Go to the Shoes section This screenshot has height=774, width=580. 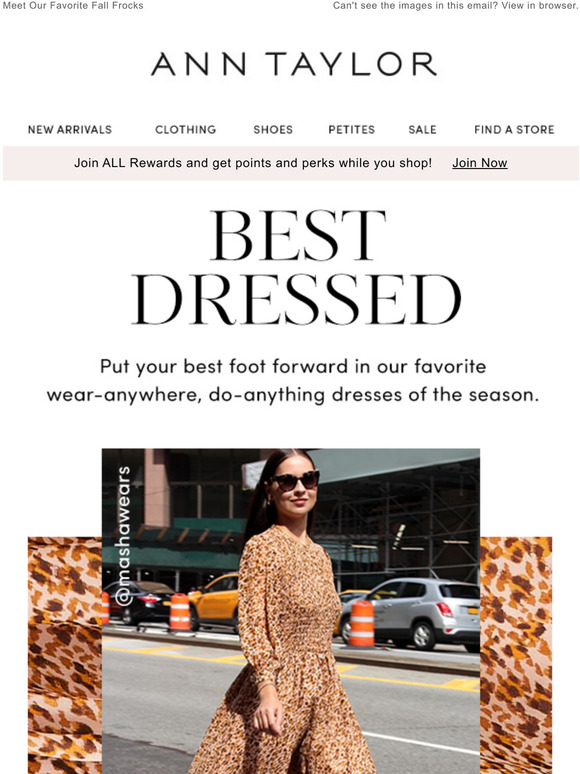[x=273, y=129]
